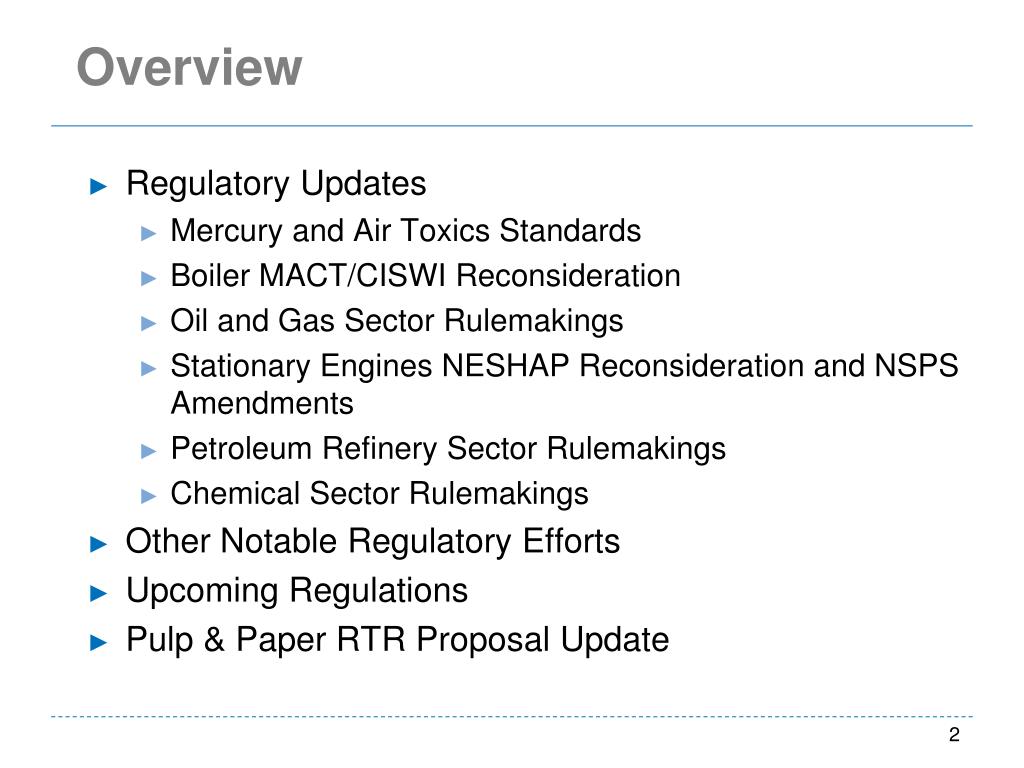Select the Oil and Gas Sector Rulemakings item

[x=396, y=321]
